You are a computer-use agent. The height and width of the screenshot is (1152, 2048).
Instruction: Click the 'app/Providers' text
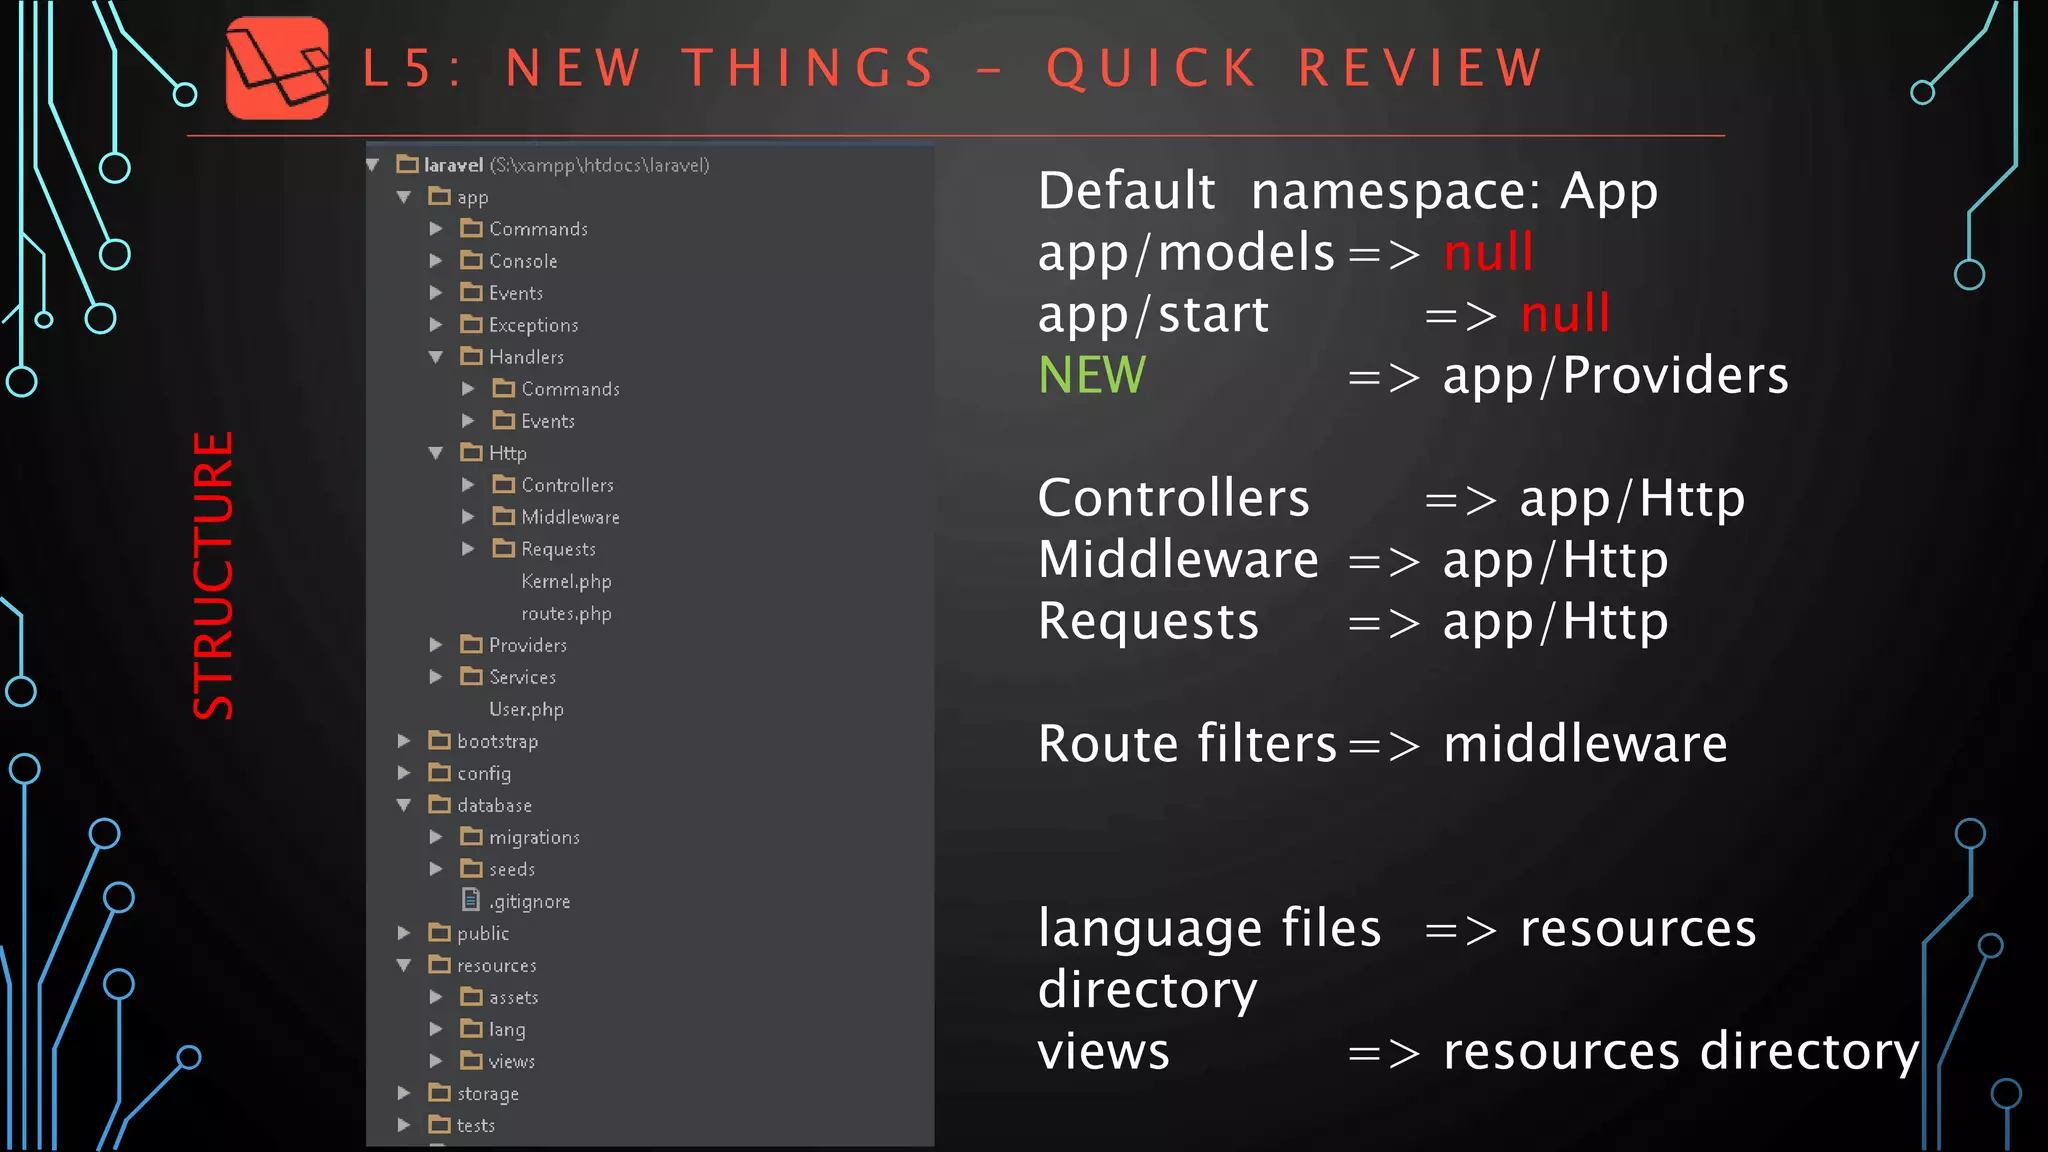point(1615,377)
